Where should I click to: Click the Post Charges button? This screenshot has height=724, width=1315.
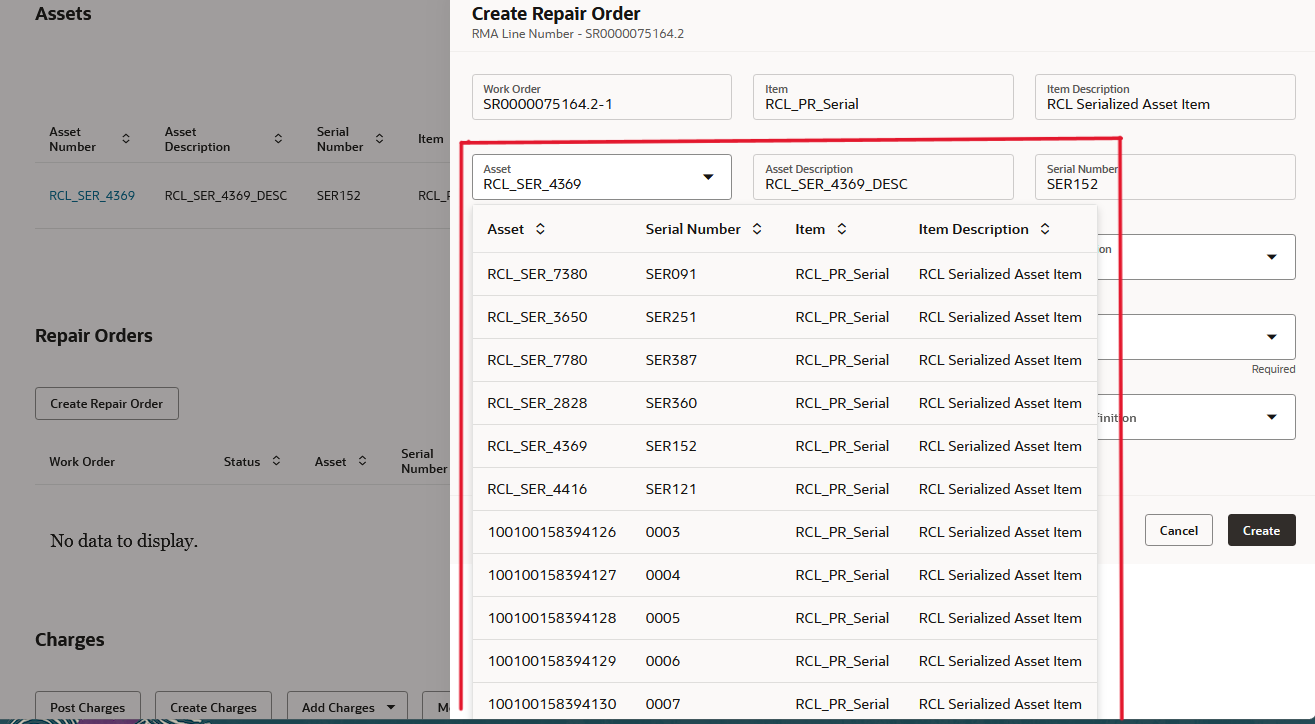point(87,707)
